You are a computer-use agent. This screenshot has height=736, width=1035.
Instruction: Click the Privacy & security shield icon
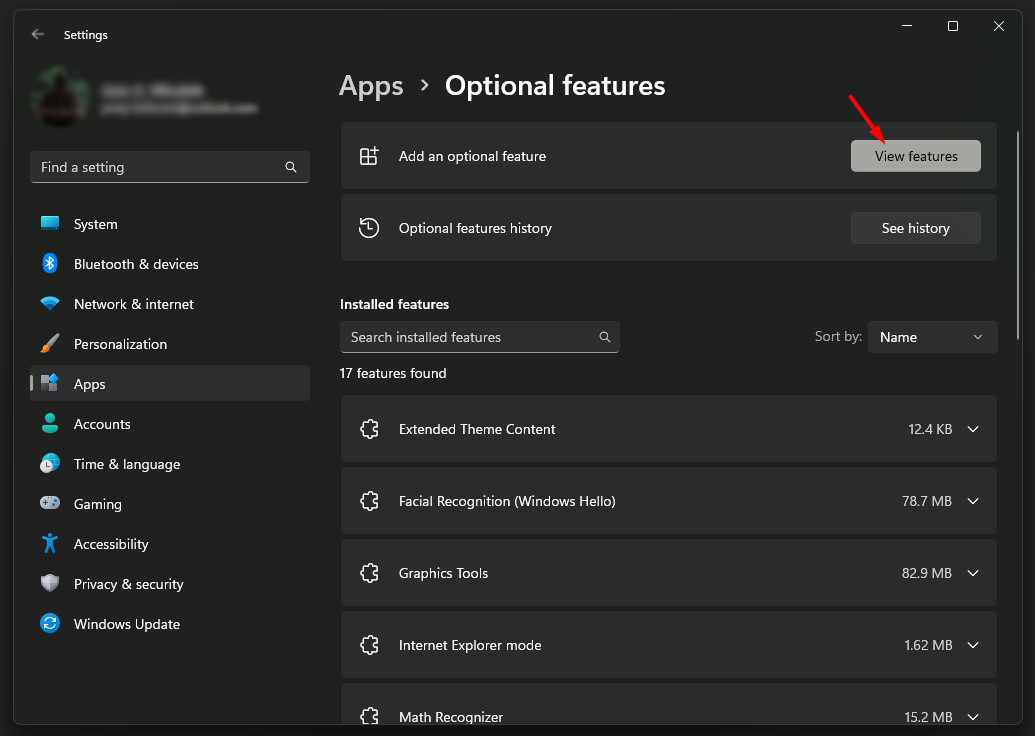[50, 583]
